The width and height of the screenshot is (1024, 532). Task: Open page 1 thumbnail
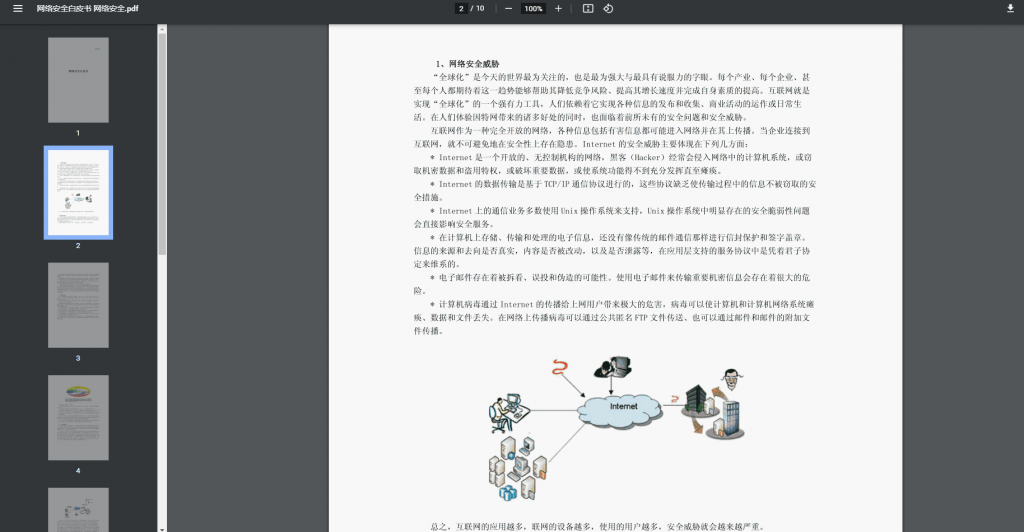pos(78,80)
